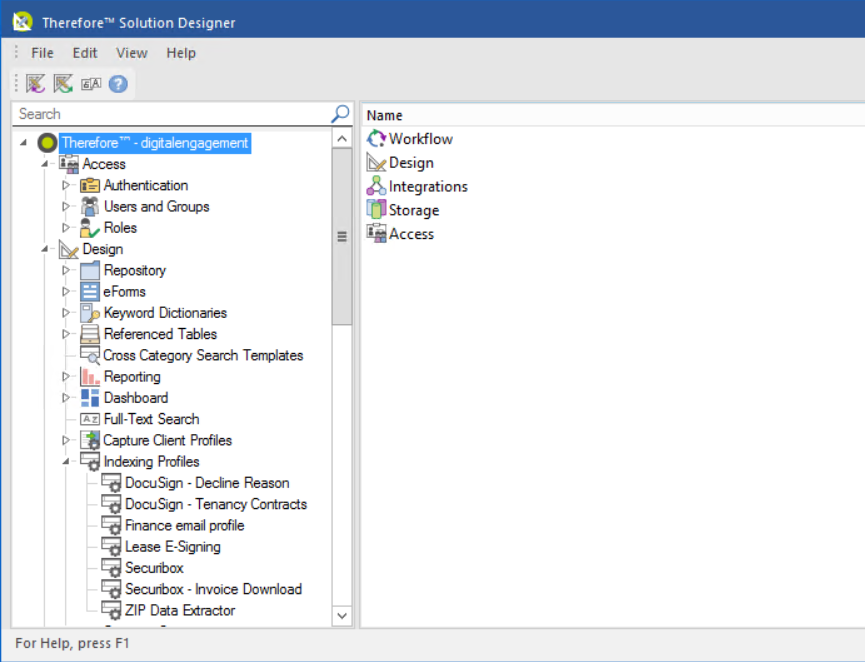Image resolution: width=865 pixels, height=662 pixels.
Task: Click the Repository folder icon
Action: point(90,270)
